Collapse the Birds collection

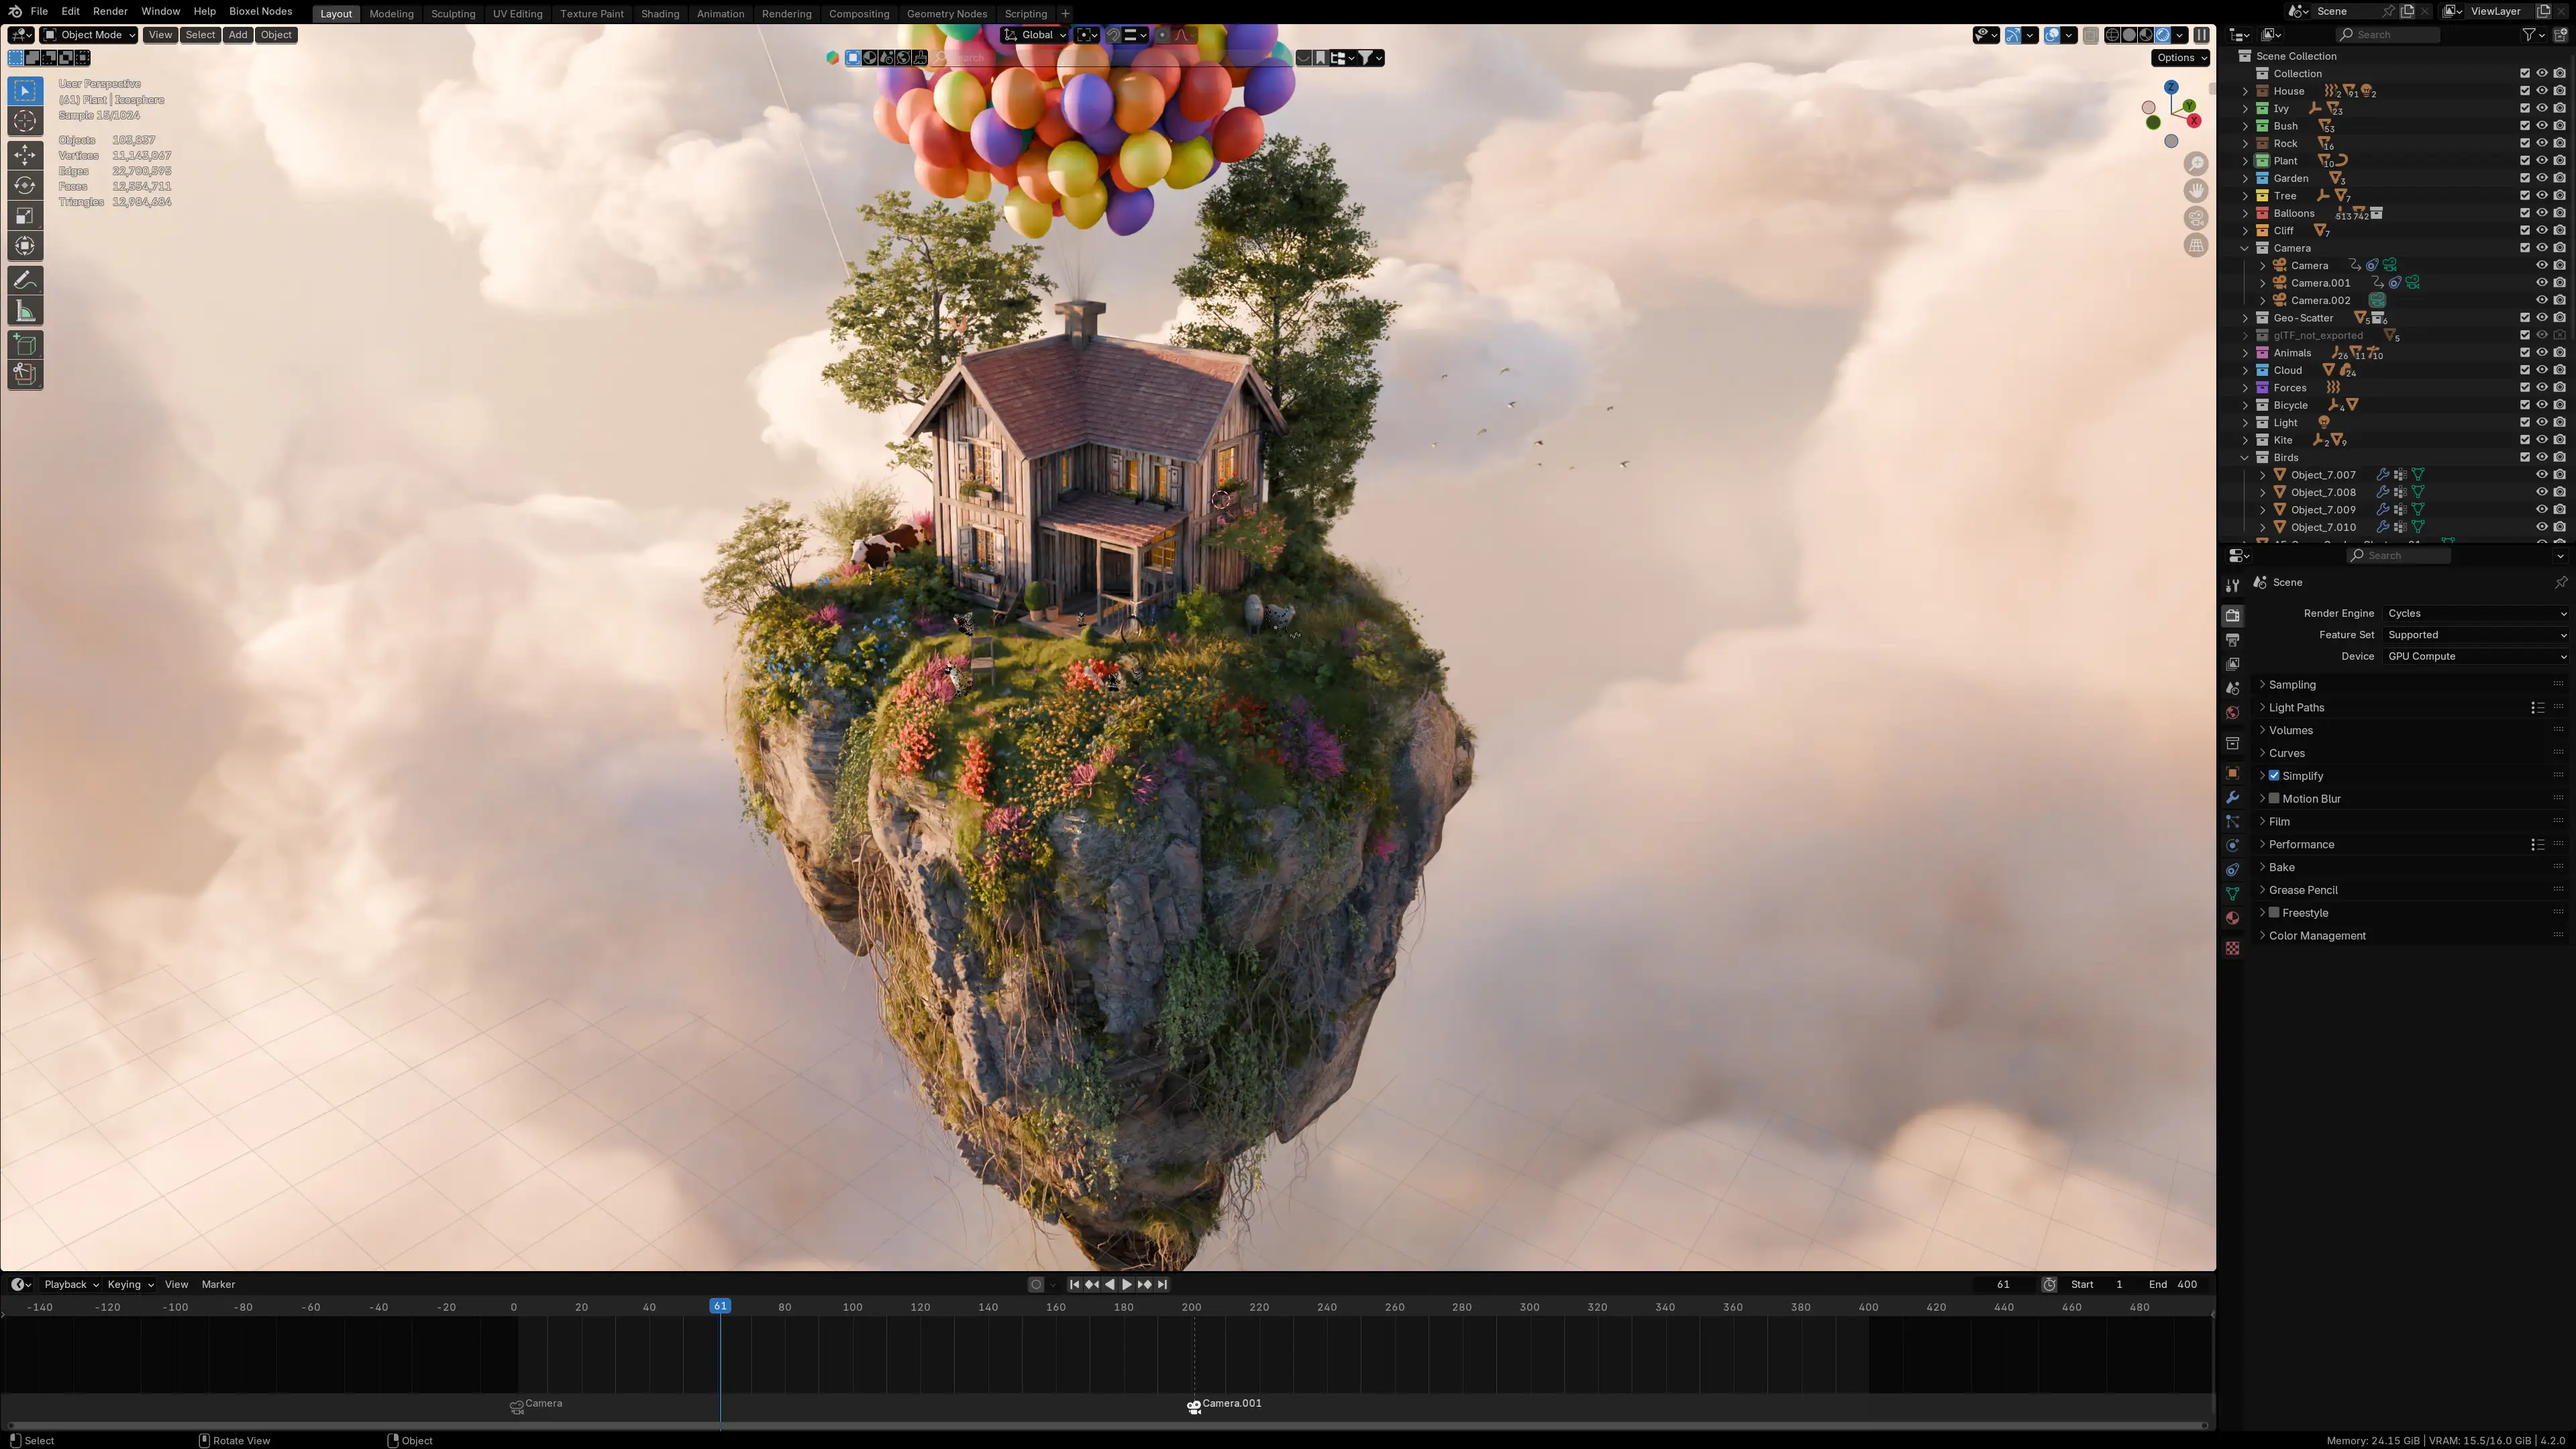click(x=2245, y=458)
